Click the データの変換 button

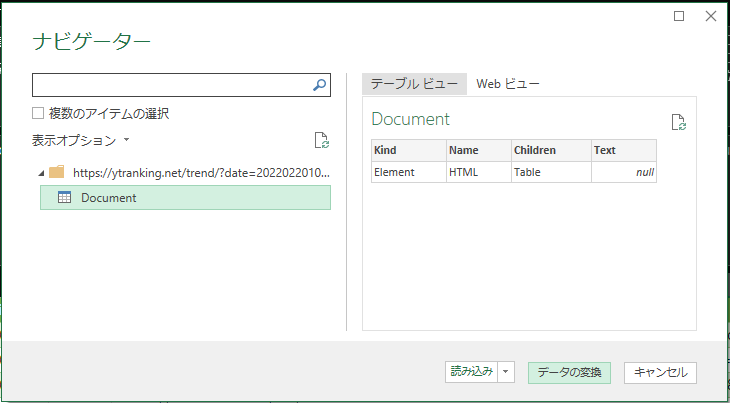pos(569,372)
